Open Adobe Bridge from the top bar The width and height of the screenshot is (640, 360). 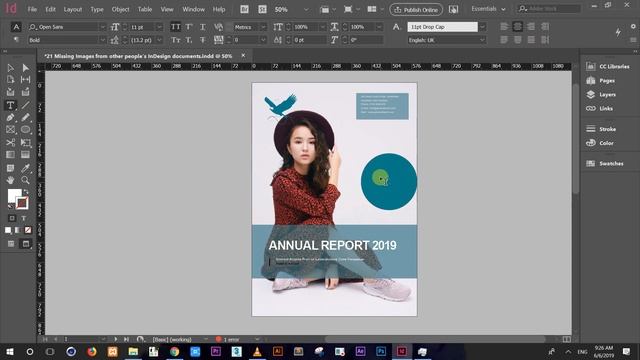244,9
